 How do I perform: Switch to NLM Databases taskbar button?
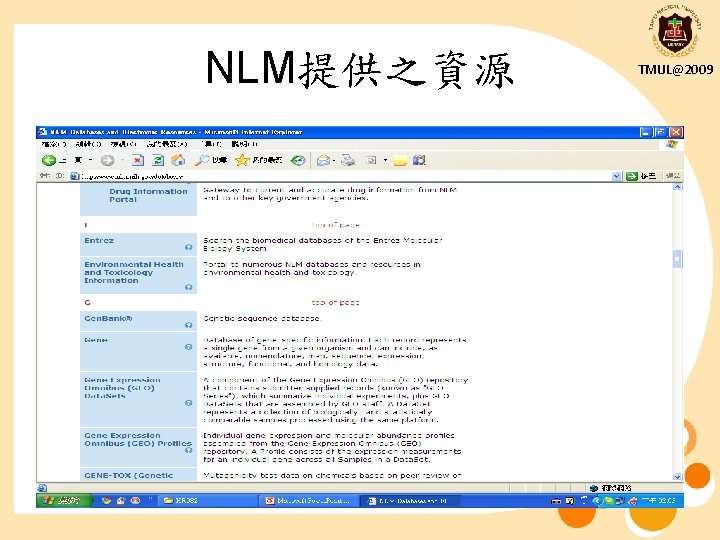408,501
